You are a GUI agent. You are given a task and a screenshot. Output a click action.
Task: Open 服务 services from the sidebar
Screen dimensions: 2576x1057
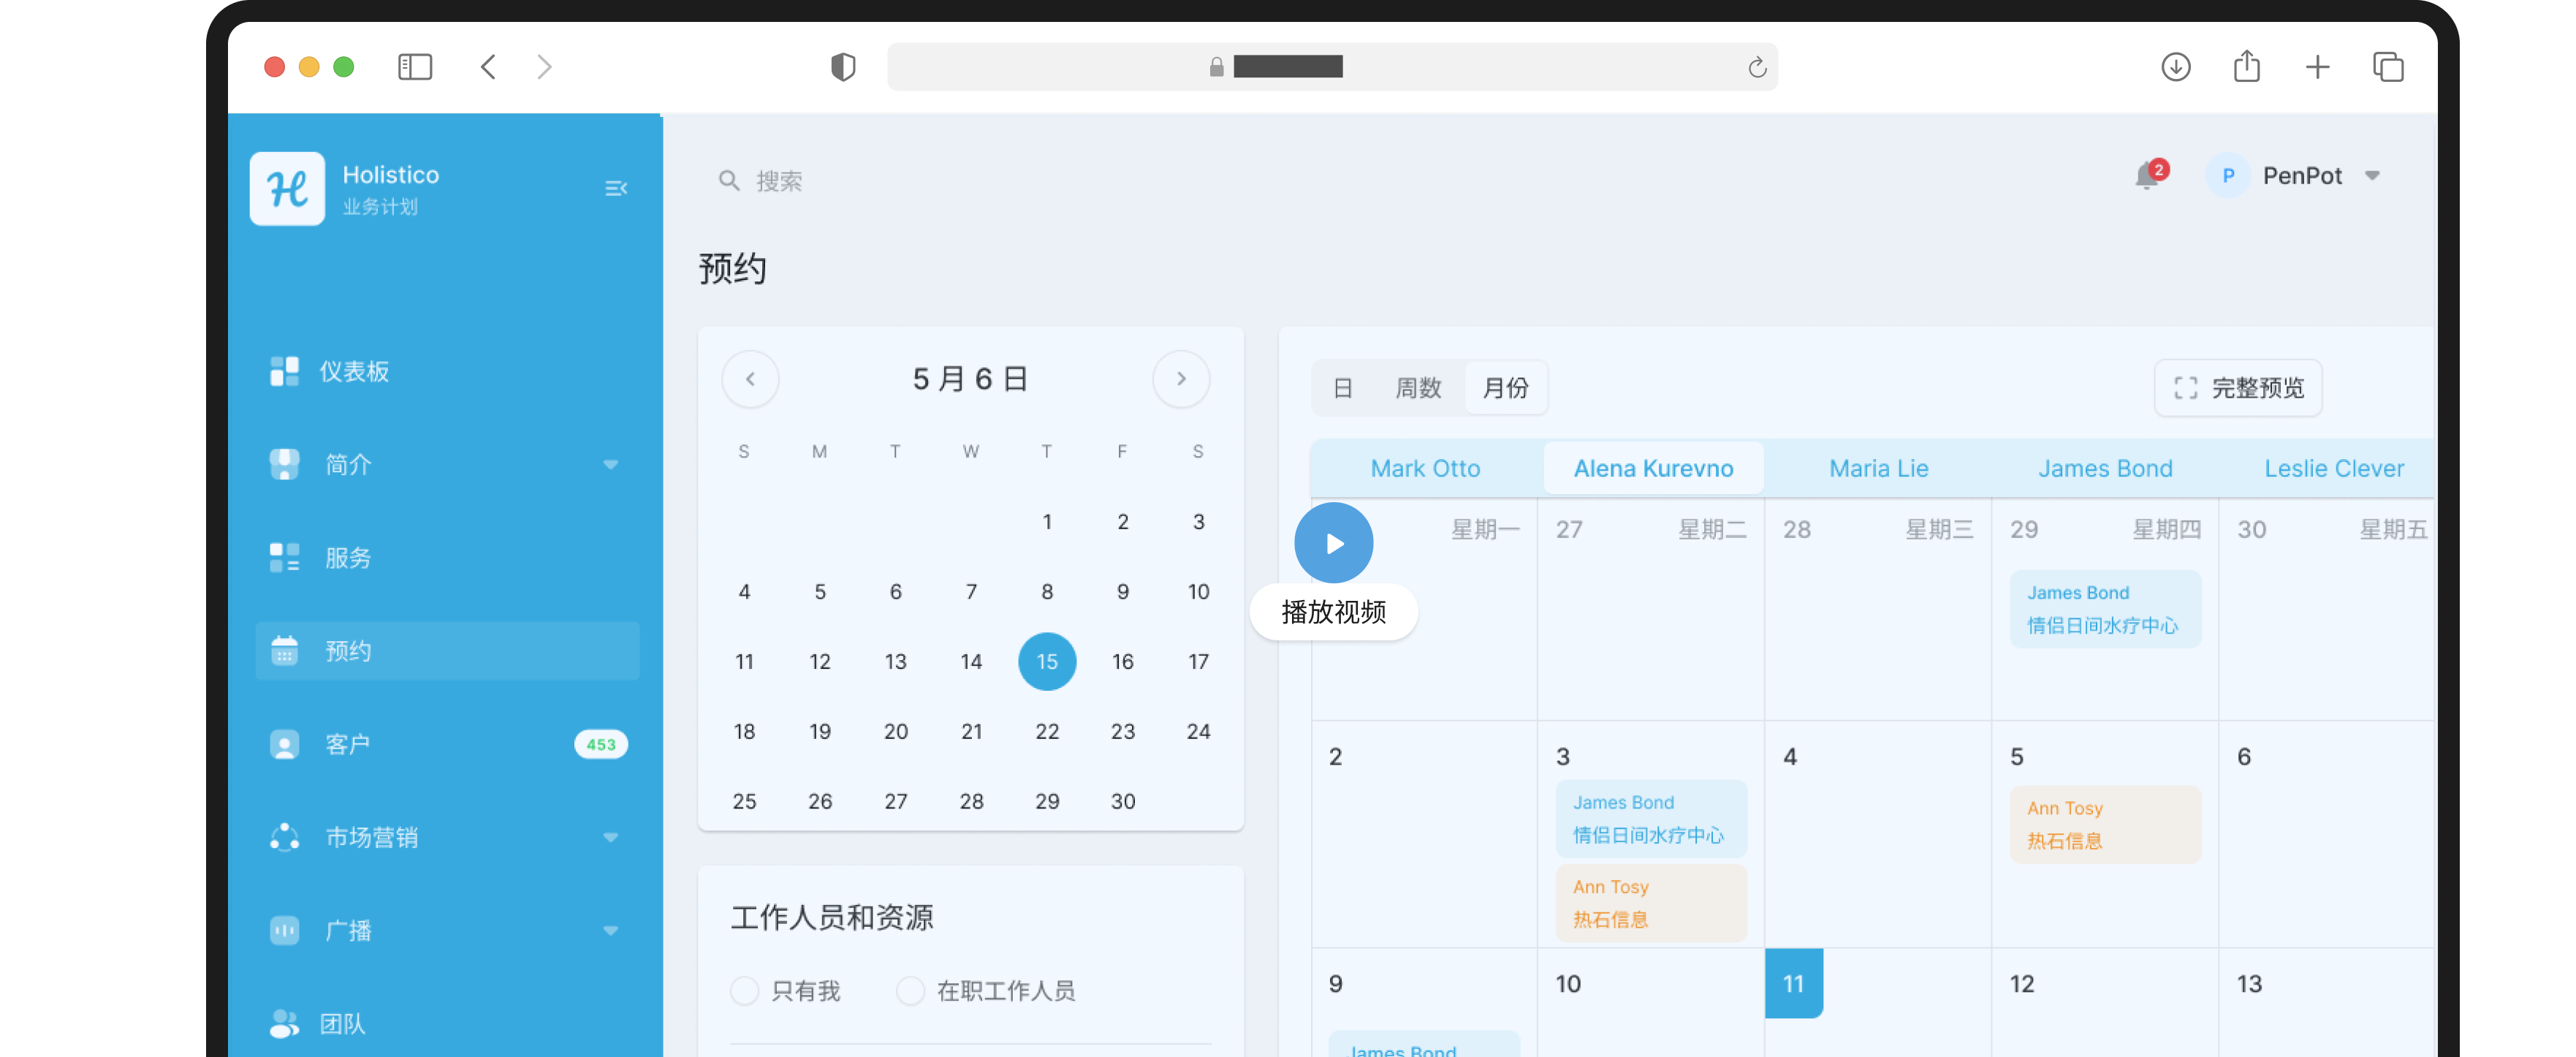pos(347,558)
